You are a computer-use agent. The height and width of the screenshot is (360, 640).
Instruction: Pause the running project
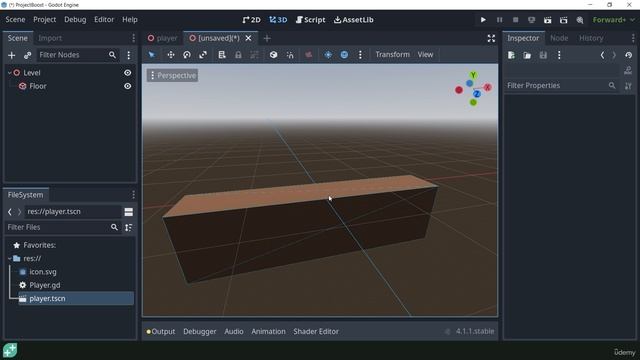(499, 20)
